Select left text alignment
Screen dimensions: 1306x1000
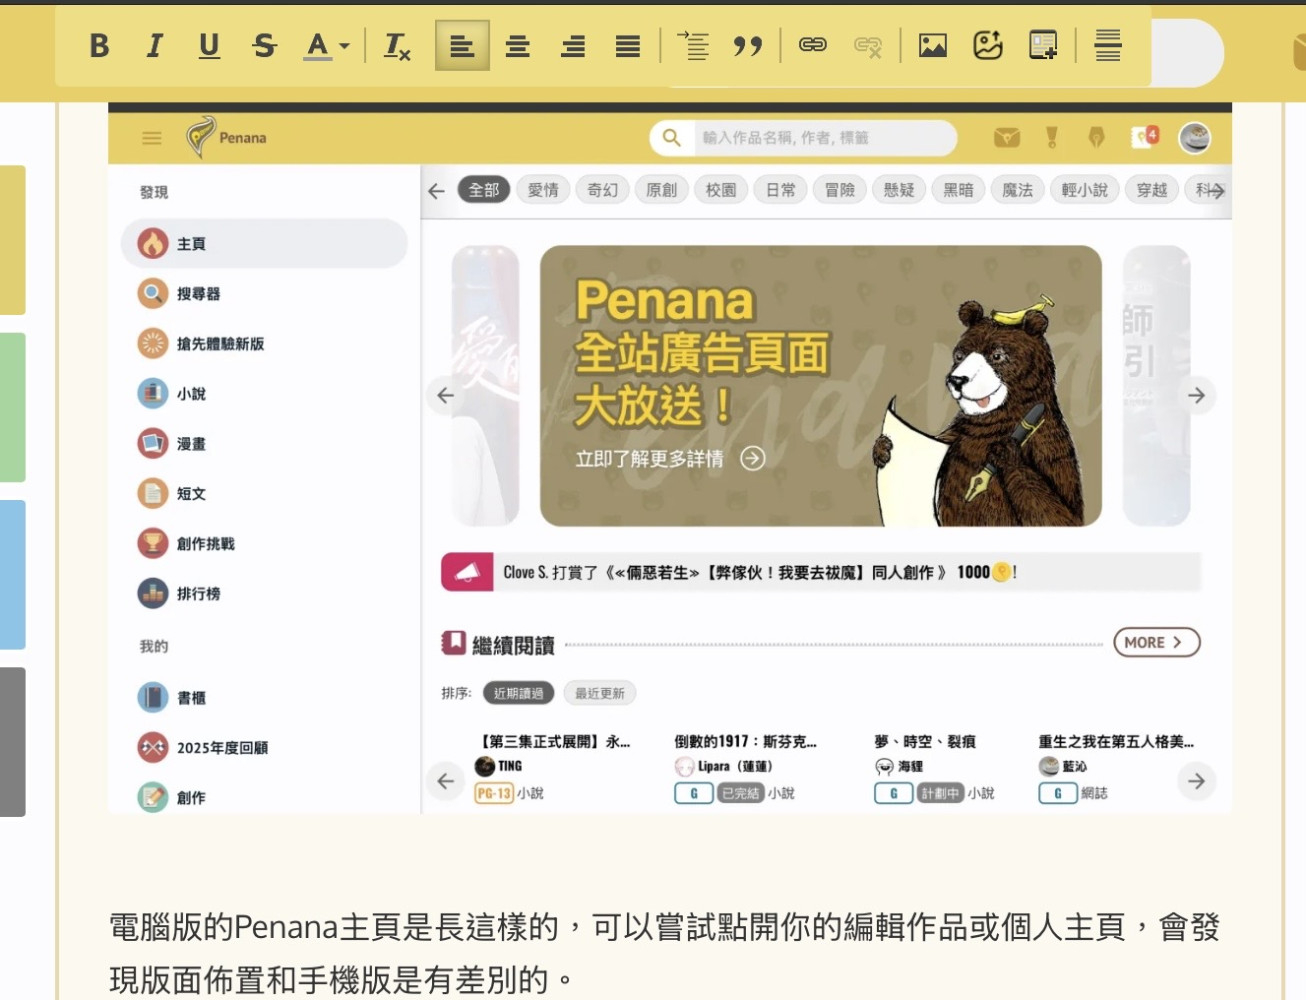click(x=462, y=46)
